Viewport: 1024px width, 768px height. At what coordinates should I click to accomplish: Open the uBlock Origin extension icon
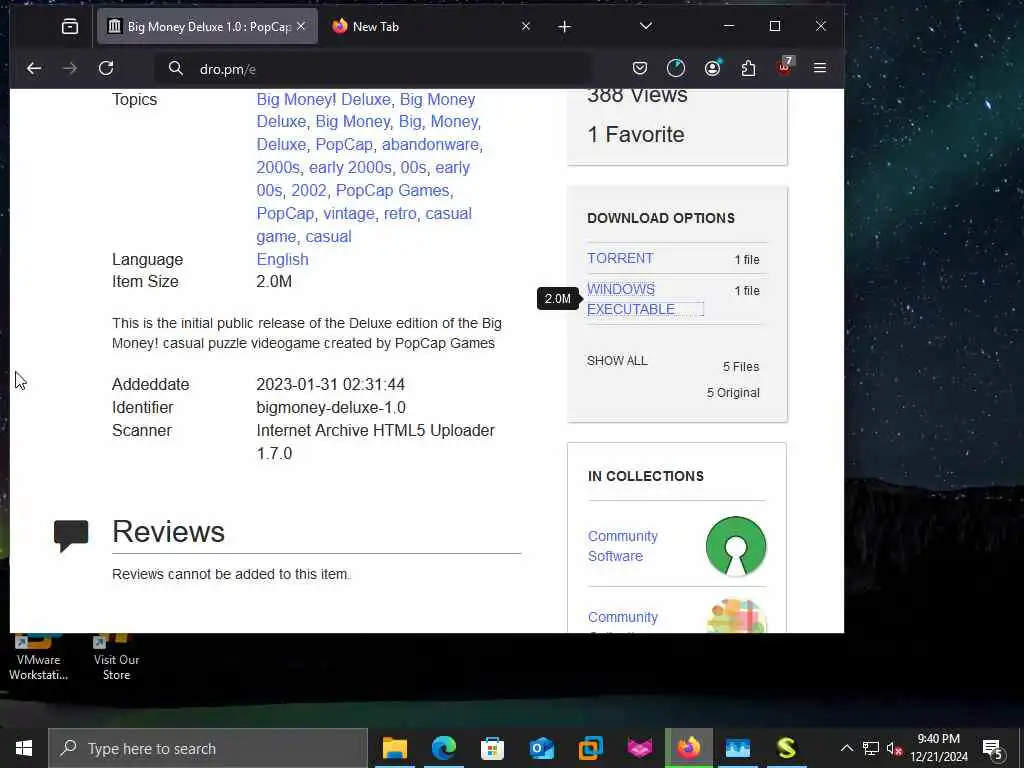[784, 67]
